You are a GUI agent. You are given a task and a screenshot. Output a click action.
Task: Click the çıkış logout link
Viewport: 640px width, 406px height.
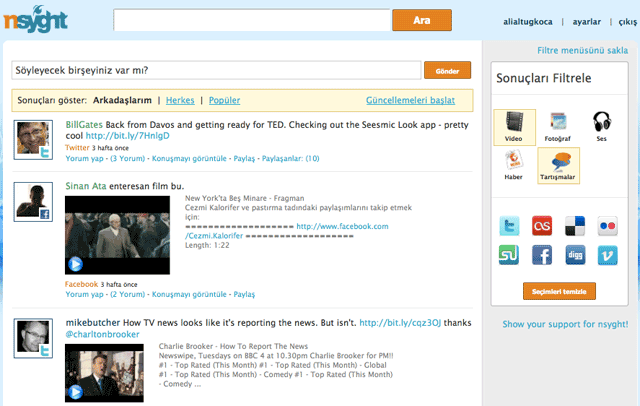point(628,22)
